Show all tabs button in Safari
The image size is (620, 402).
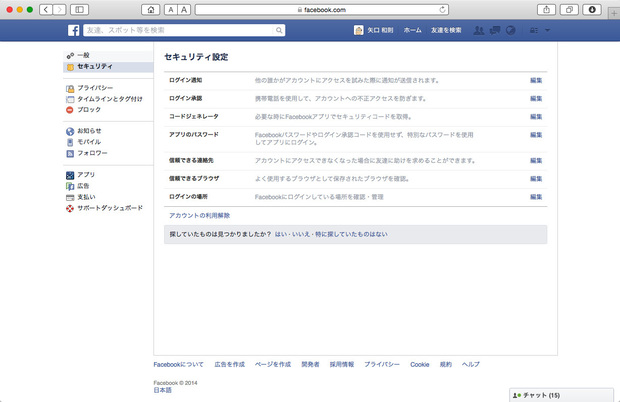pyautogui.click(x=569, y=9)
